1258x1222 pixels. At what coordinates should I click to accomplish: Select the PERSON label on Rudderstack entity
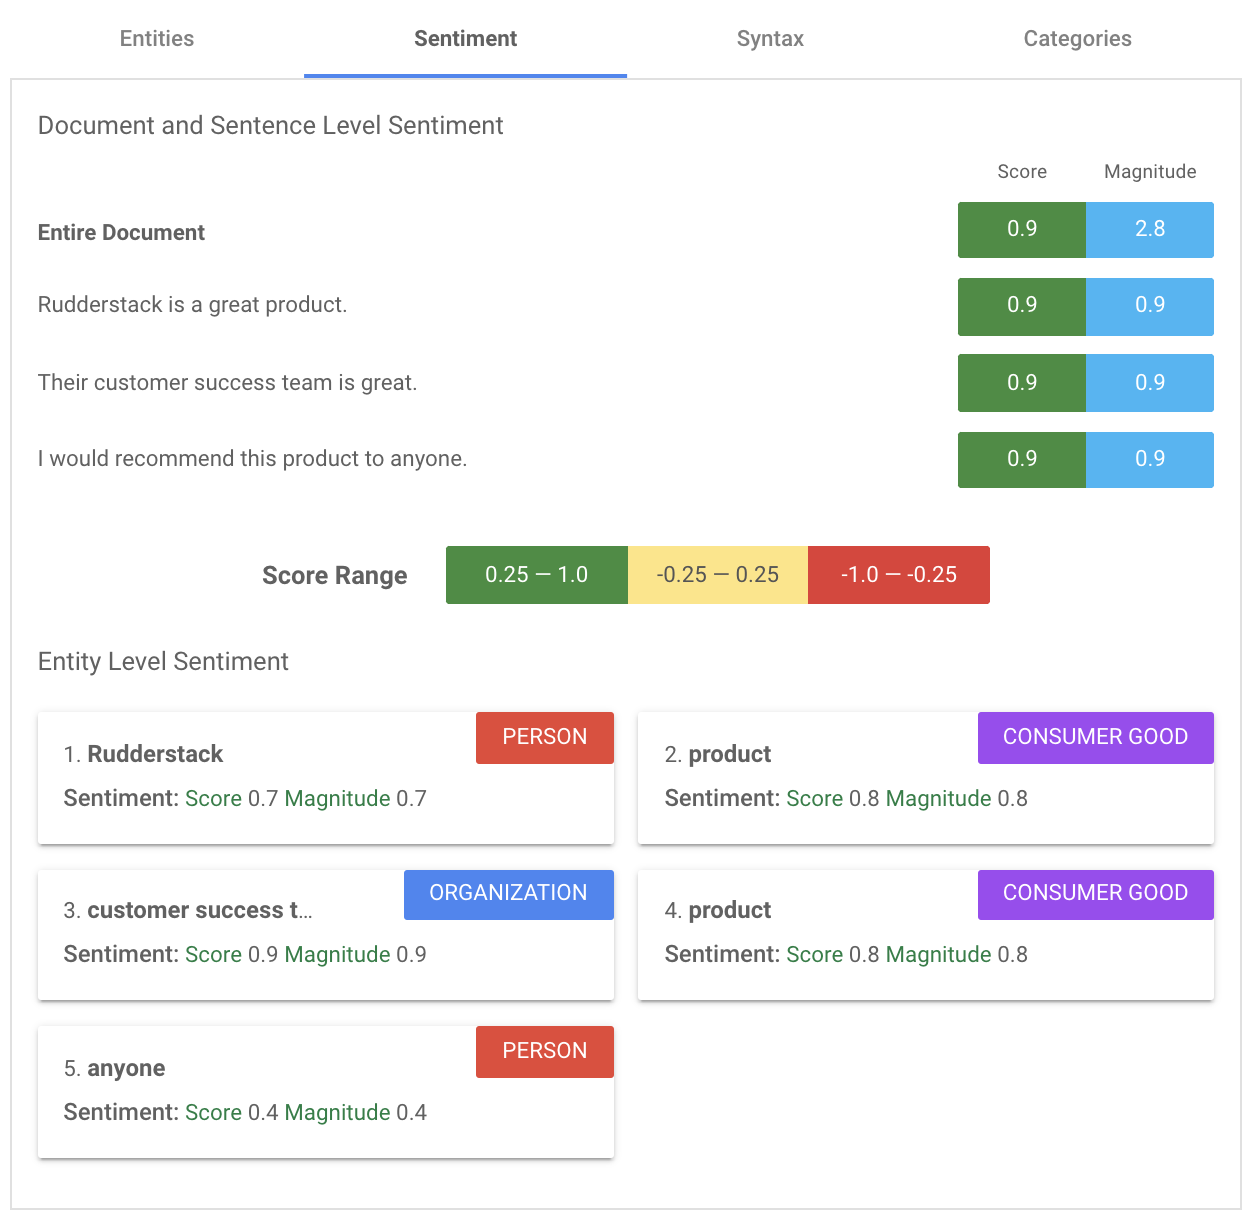click(544, 737)
